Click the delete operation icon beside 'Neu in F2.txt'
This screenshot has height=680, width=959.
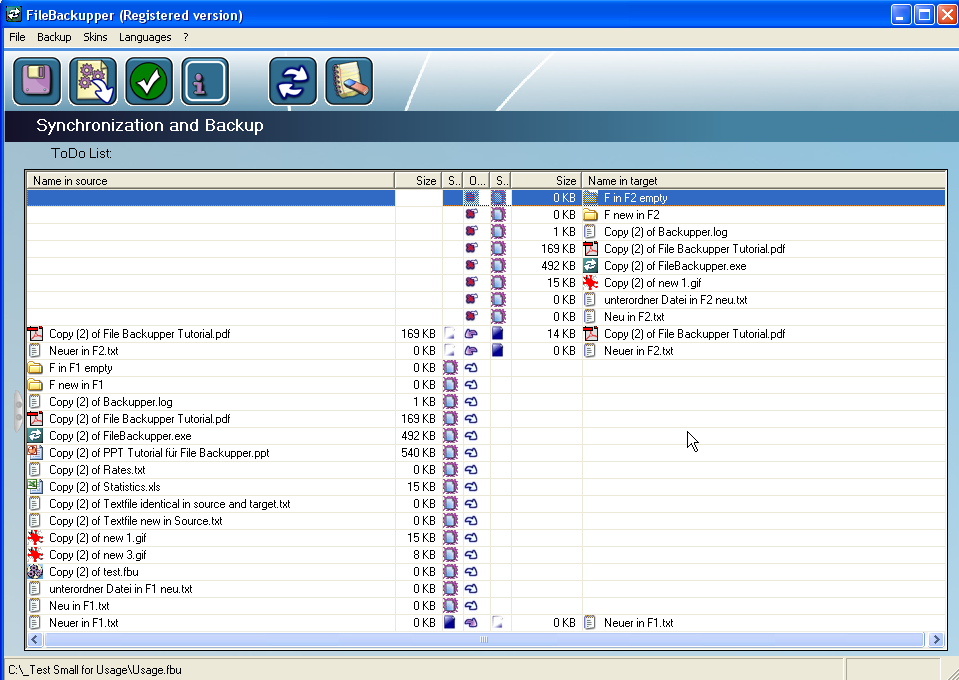(x=471, y=317)
